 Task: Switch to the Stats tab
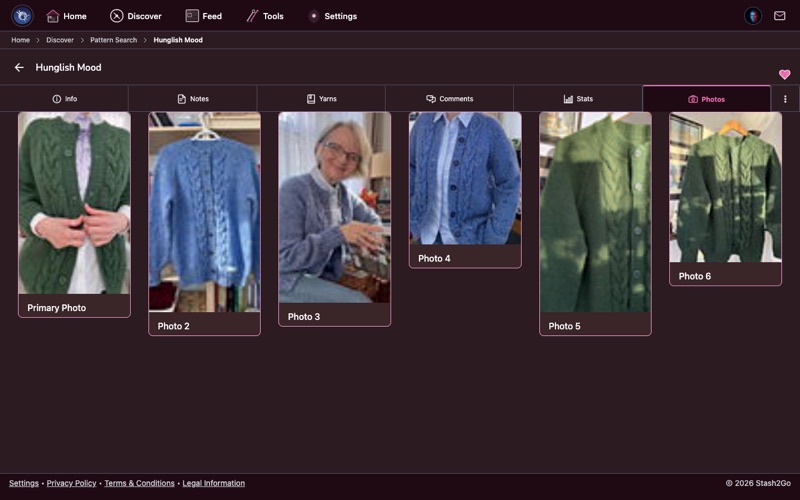[x=578, y=99]
